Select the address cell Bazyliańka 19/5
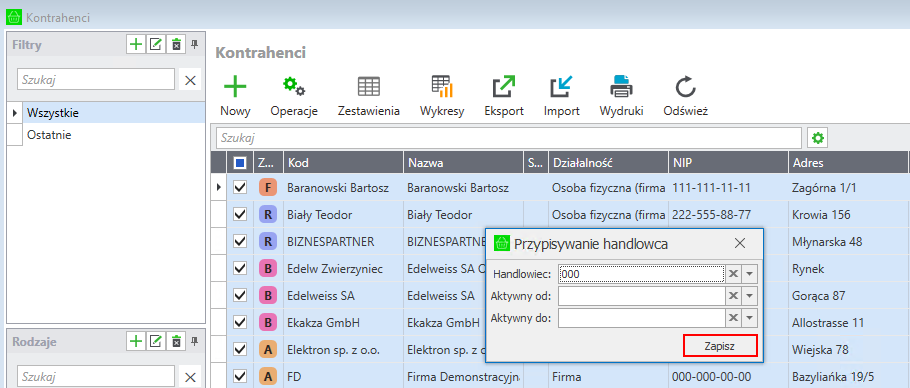Viewport: 910px width, 388px height. click(848, 376)
